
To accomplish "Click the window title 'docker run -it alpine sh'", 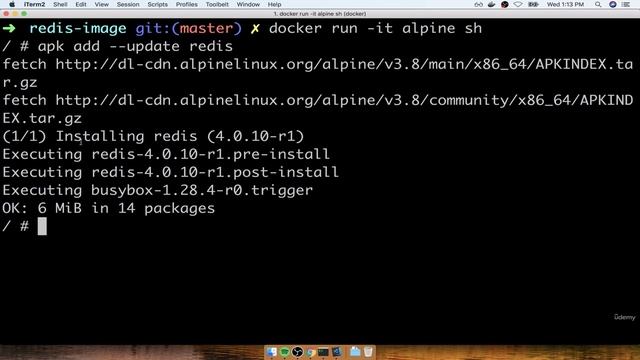I will tap(320, 14).
